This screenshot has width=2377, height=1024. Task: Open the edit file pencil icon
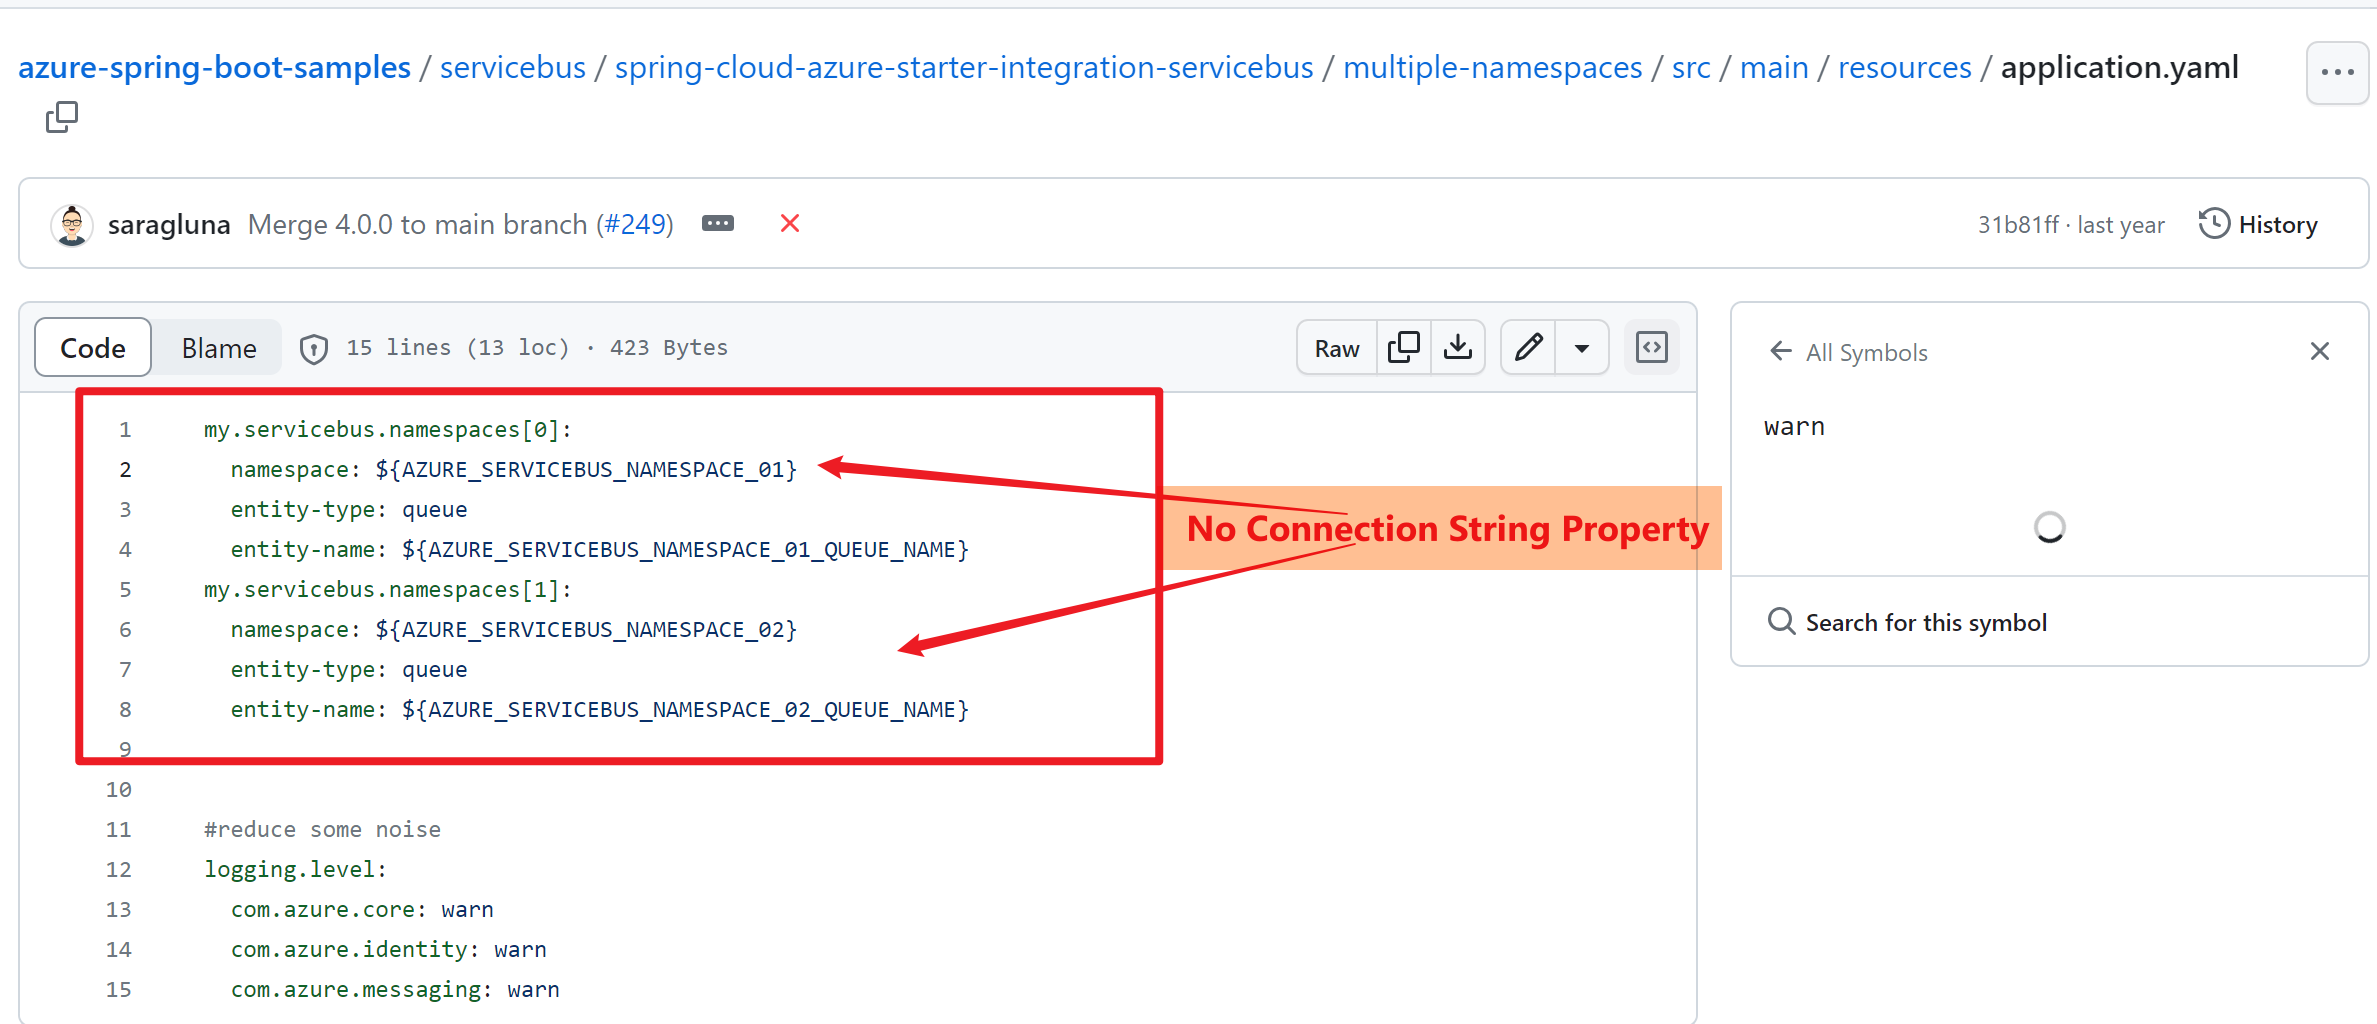[x=1528, y=347]
